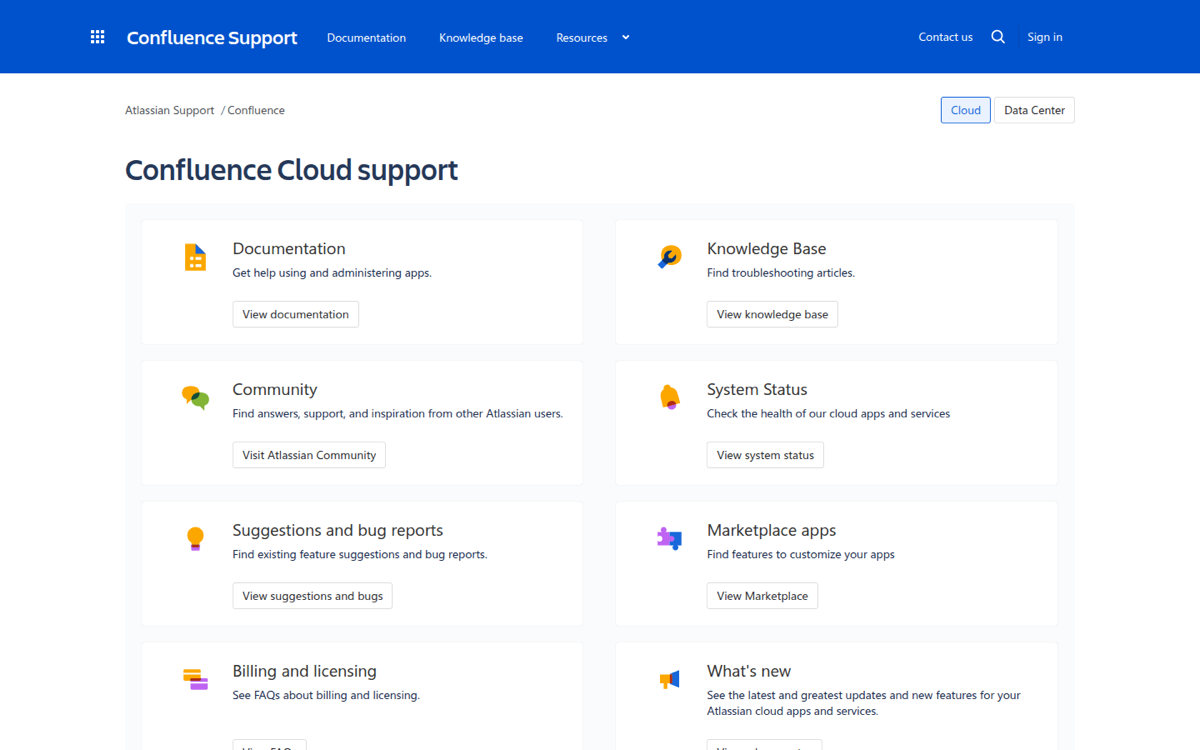Click the Community speech bubbles icon
This screenshot has height=750, width=1200.
(195, 398)
